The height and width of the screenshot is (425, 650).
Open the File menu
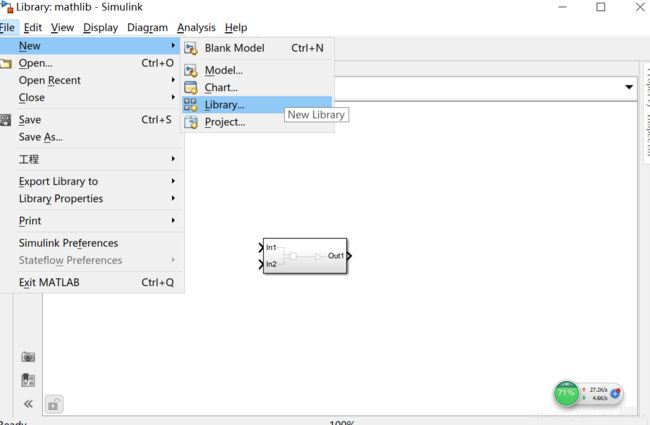7,28
